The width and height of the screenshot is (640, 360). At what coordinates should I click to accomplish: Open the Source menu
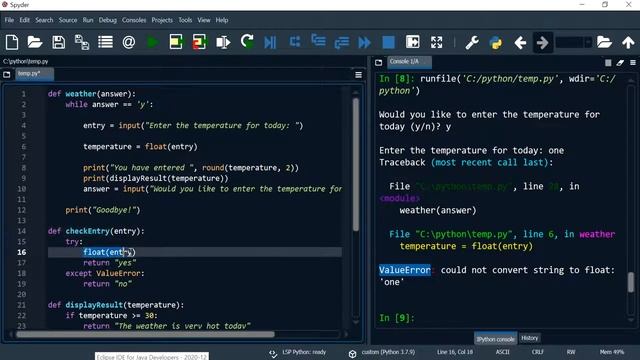click(68, 20)
